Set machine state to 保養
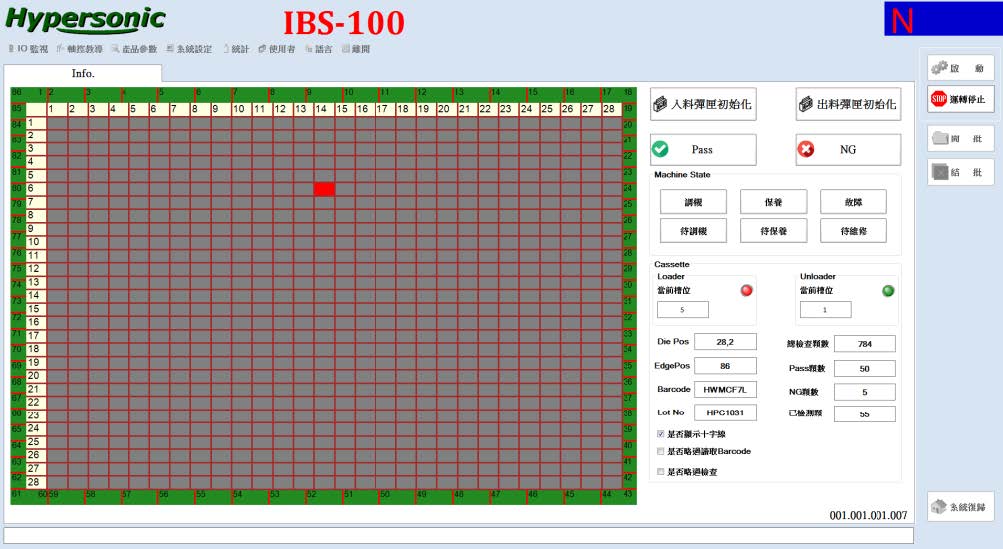The width and height of the screenshot is (1003, 549). click(773, 202)
